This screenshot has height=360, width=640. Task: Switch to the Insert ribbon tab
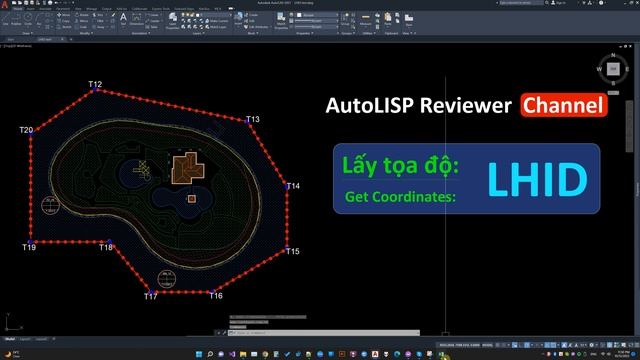[x=31, y=9]
